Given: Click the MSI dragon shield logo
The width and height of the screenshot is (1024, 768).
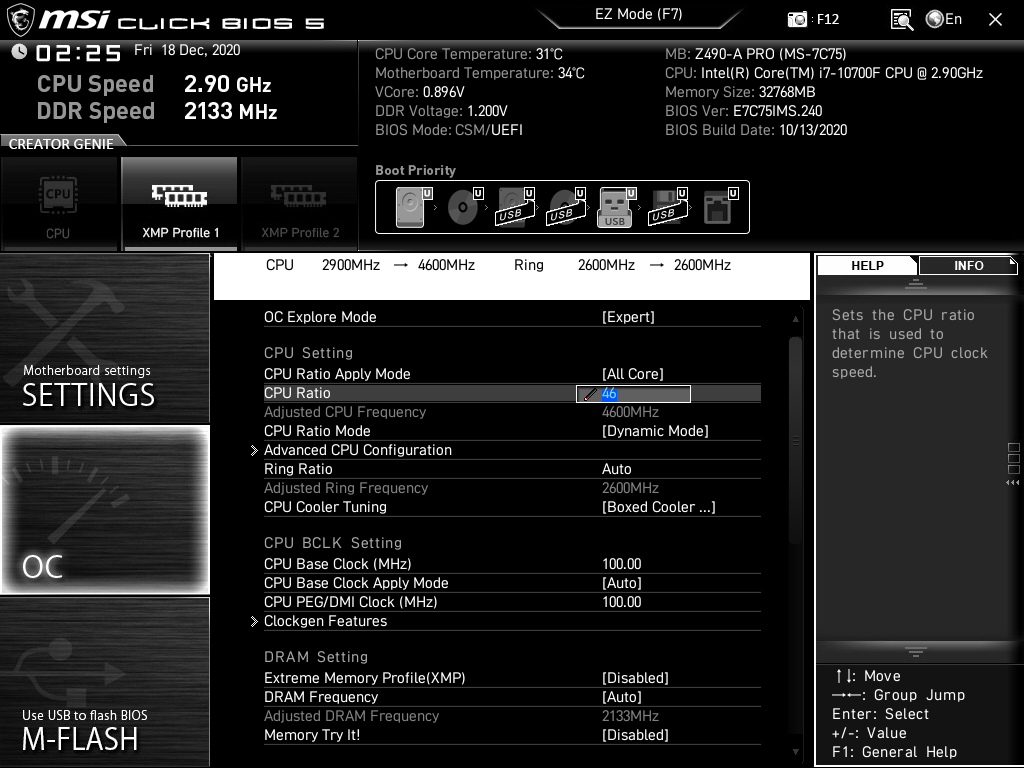Looking at the screenshot, I should click(x=20, y=20).
